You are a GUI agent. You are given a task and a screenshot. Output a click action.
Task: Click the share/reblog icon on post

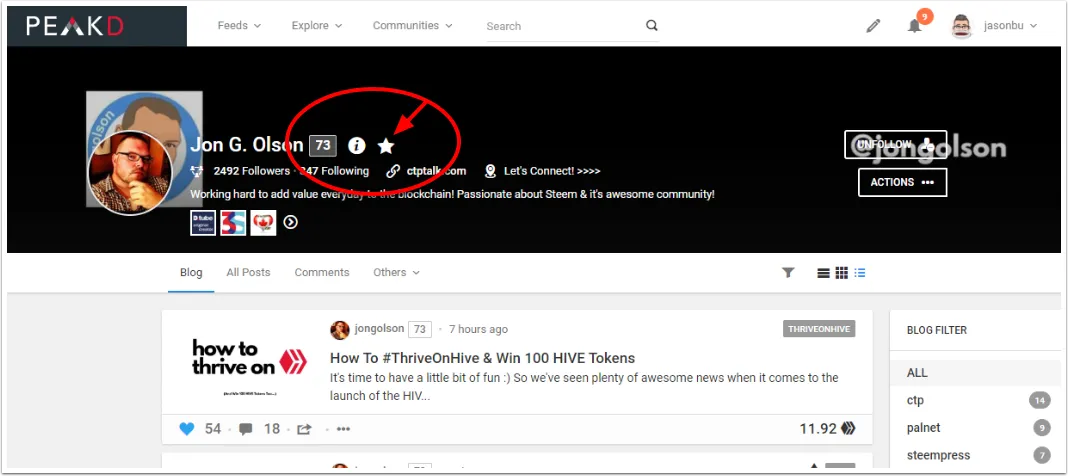pyautogui.click(x=304, y=429)
